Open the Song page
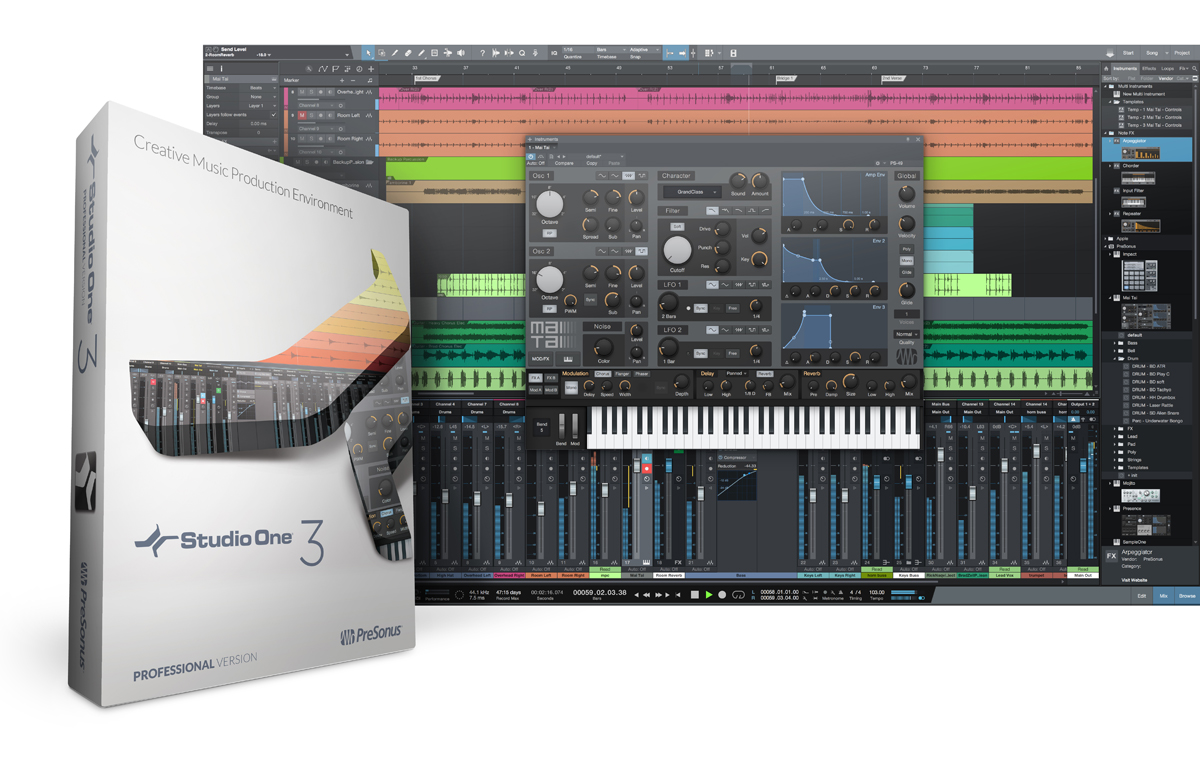This screenshot has width=1200, height=773. coord(1152,53)
